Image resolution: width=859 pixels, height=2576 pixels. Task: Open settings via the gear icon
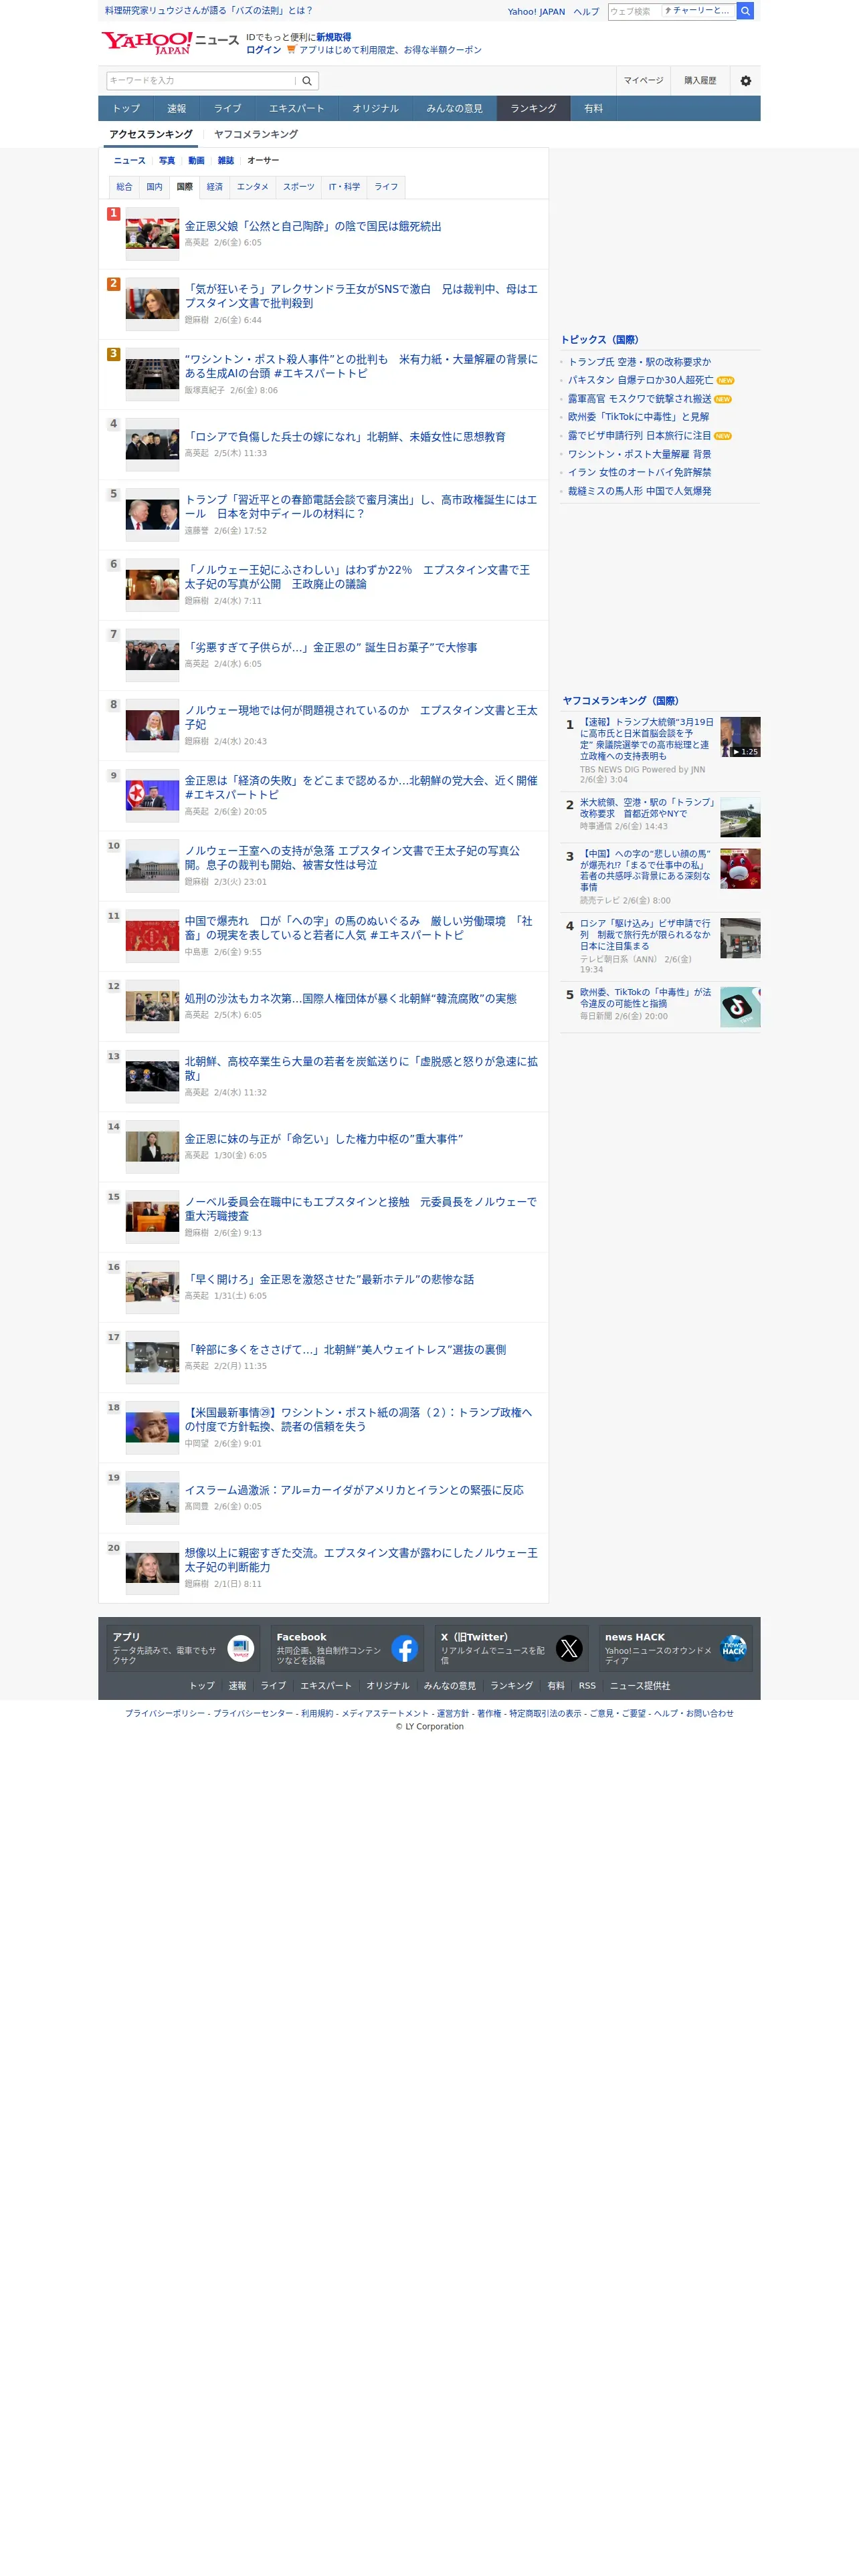[745, 81]
